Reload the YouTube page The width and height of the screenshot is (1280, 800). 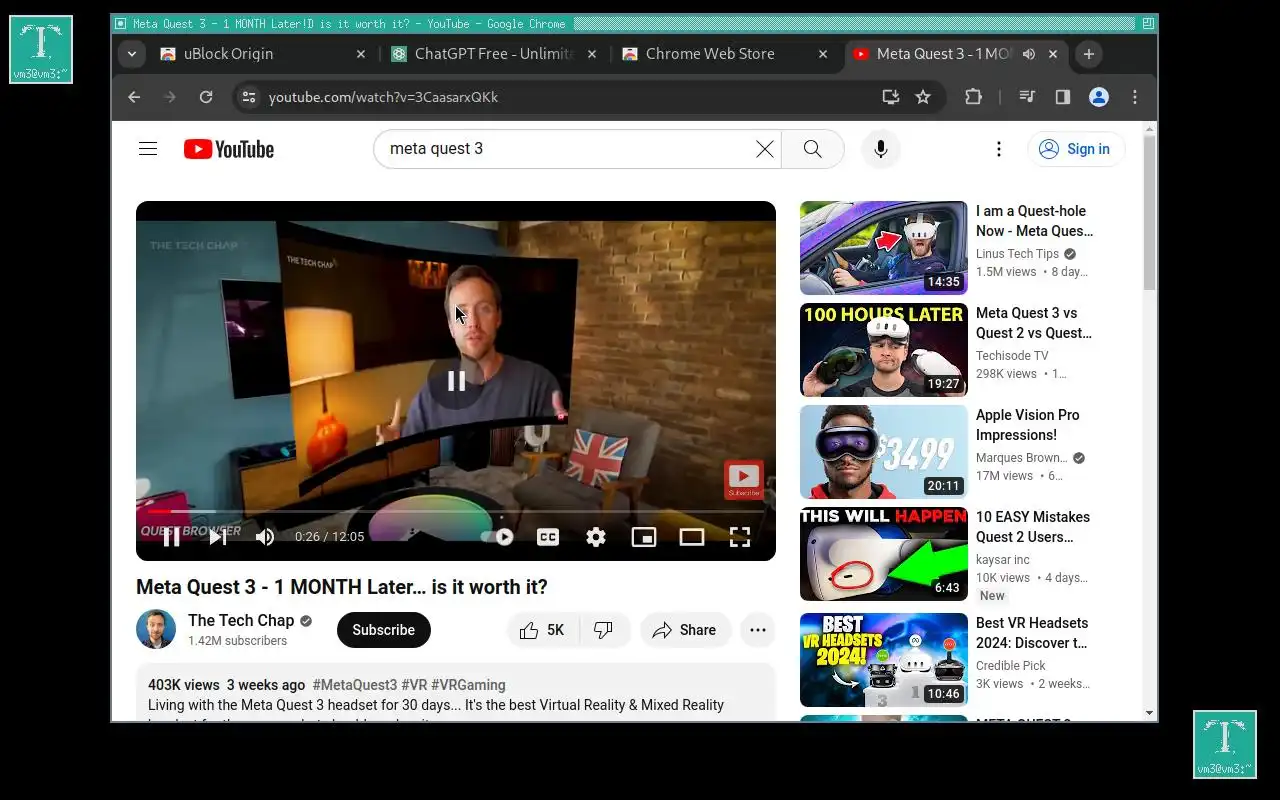click(x=206, y=97)
